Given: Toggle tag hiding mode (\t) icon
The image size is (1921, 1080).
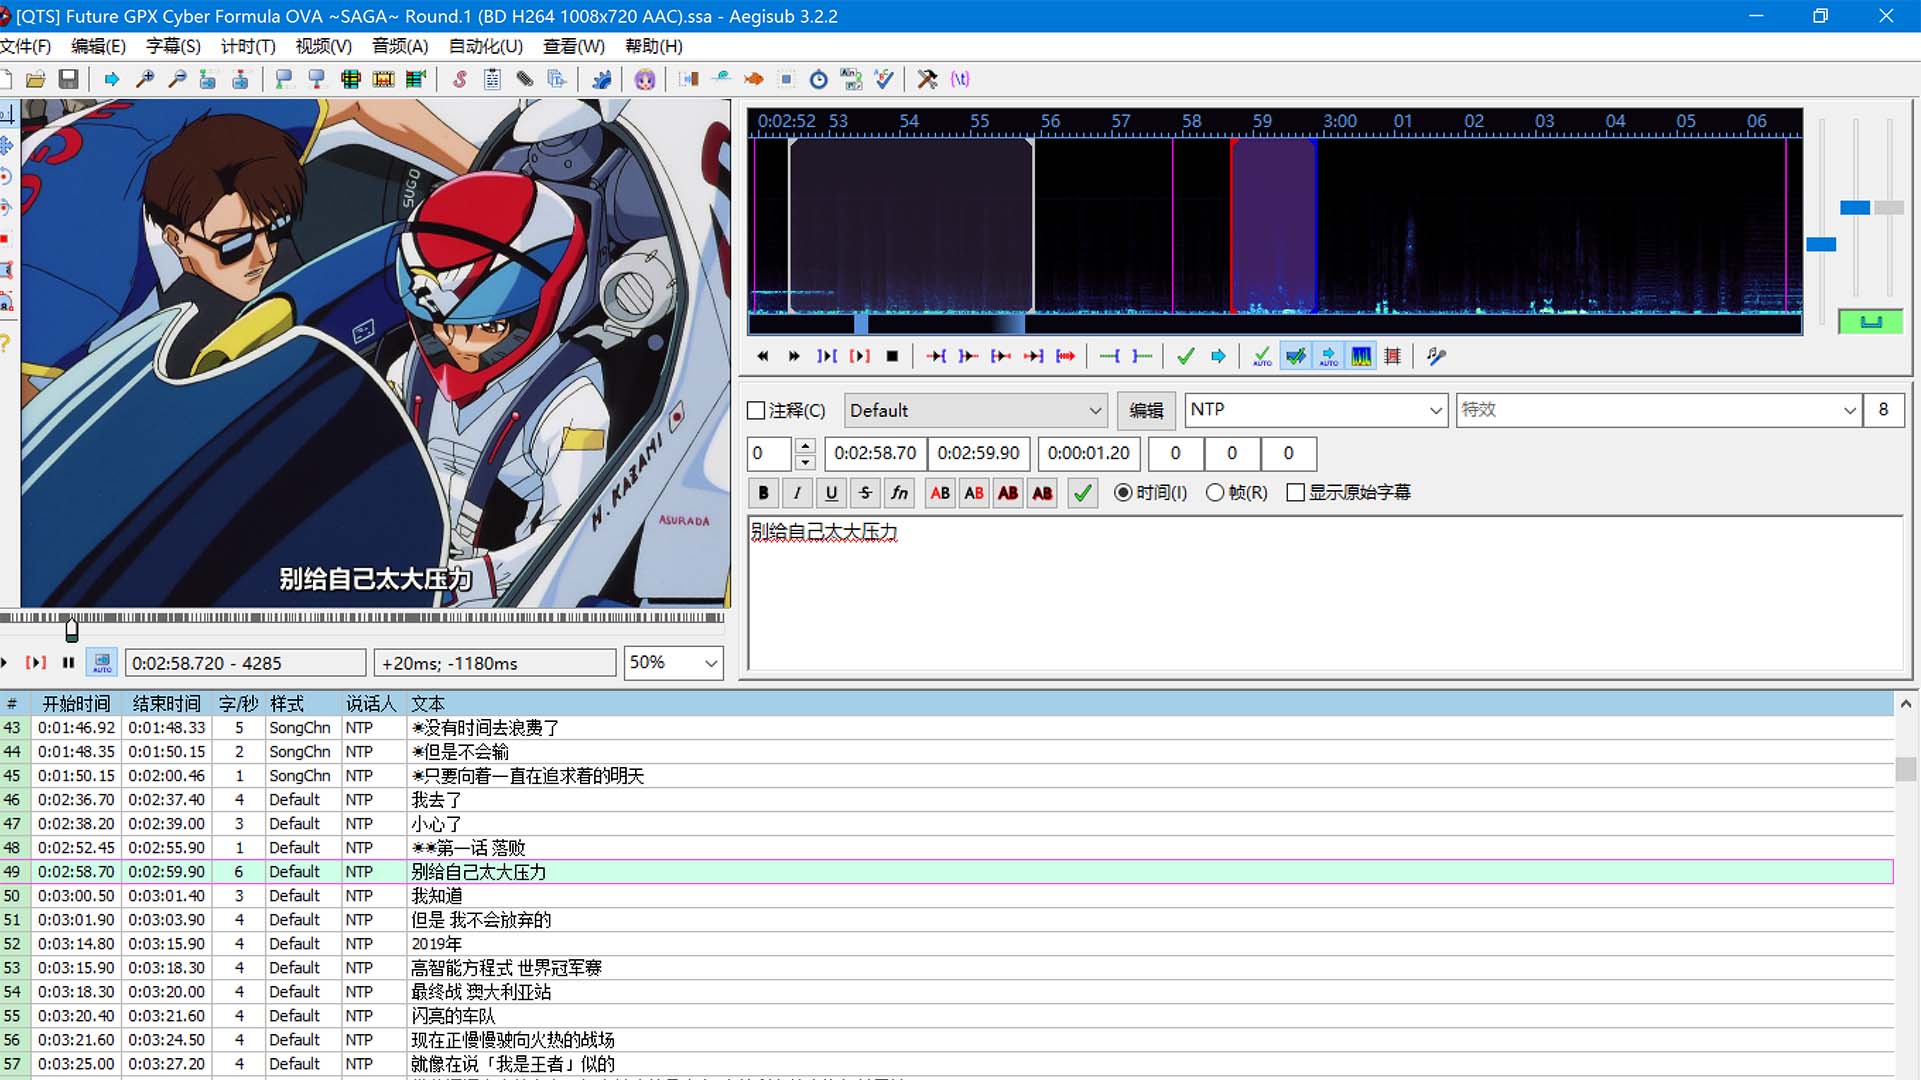Looking at the screenshot, I should click(960, 79).
